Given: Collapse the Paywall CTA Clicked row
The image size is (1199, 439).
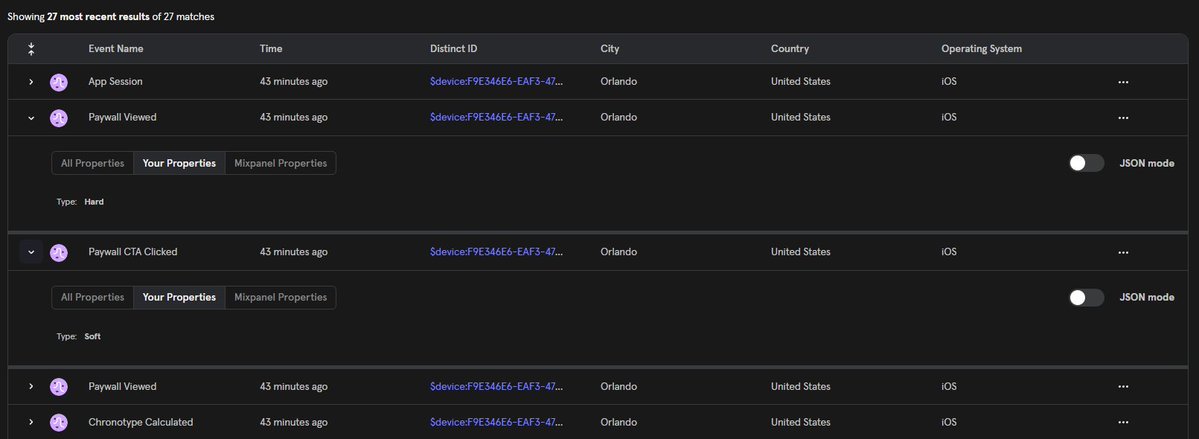Looking at the screenshot, I should [x=31, y=252].
